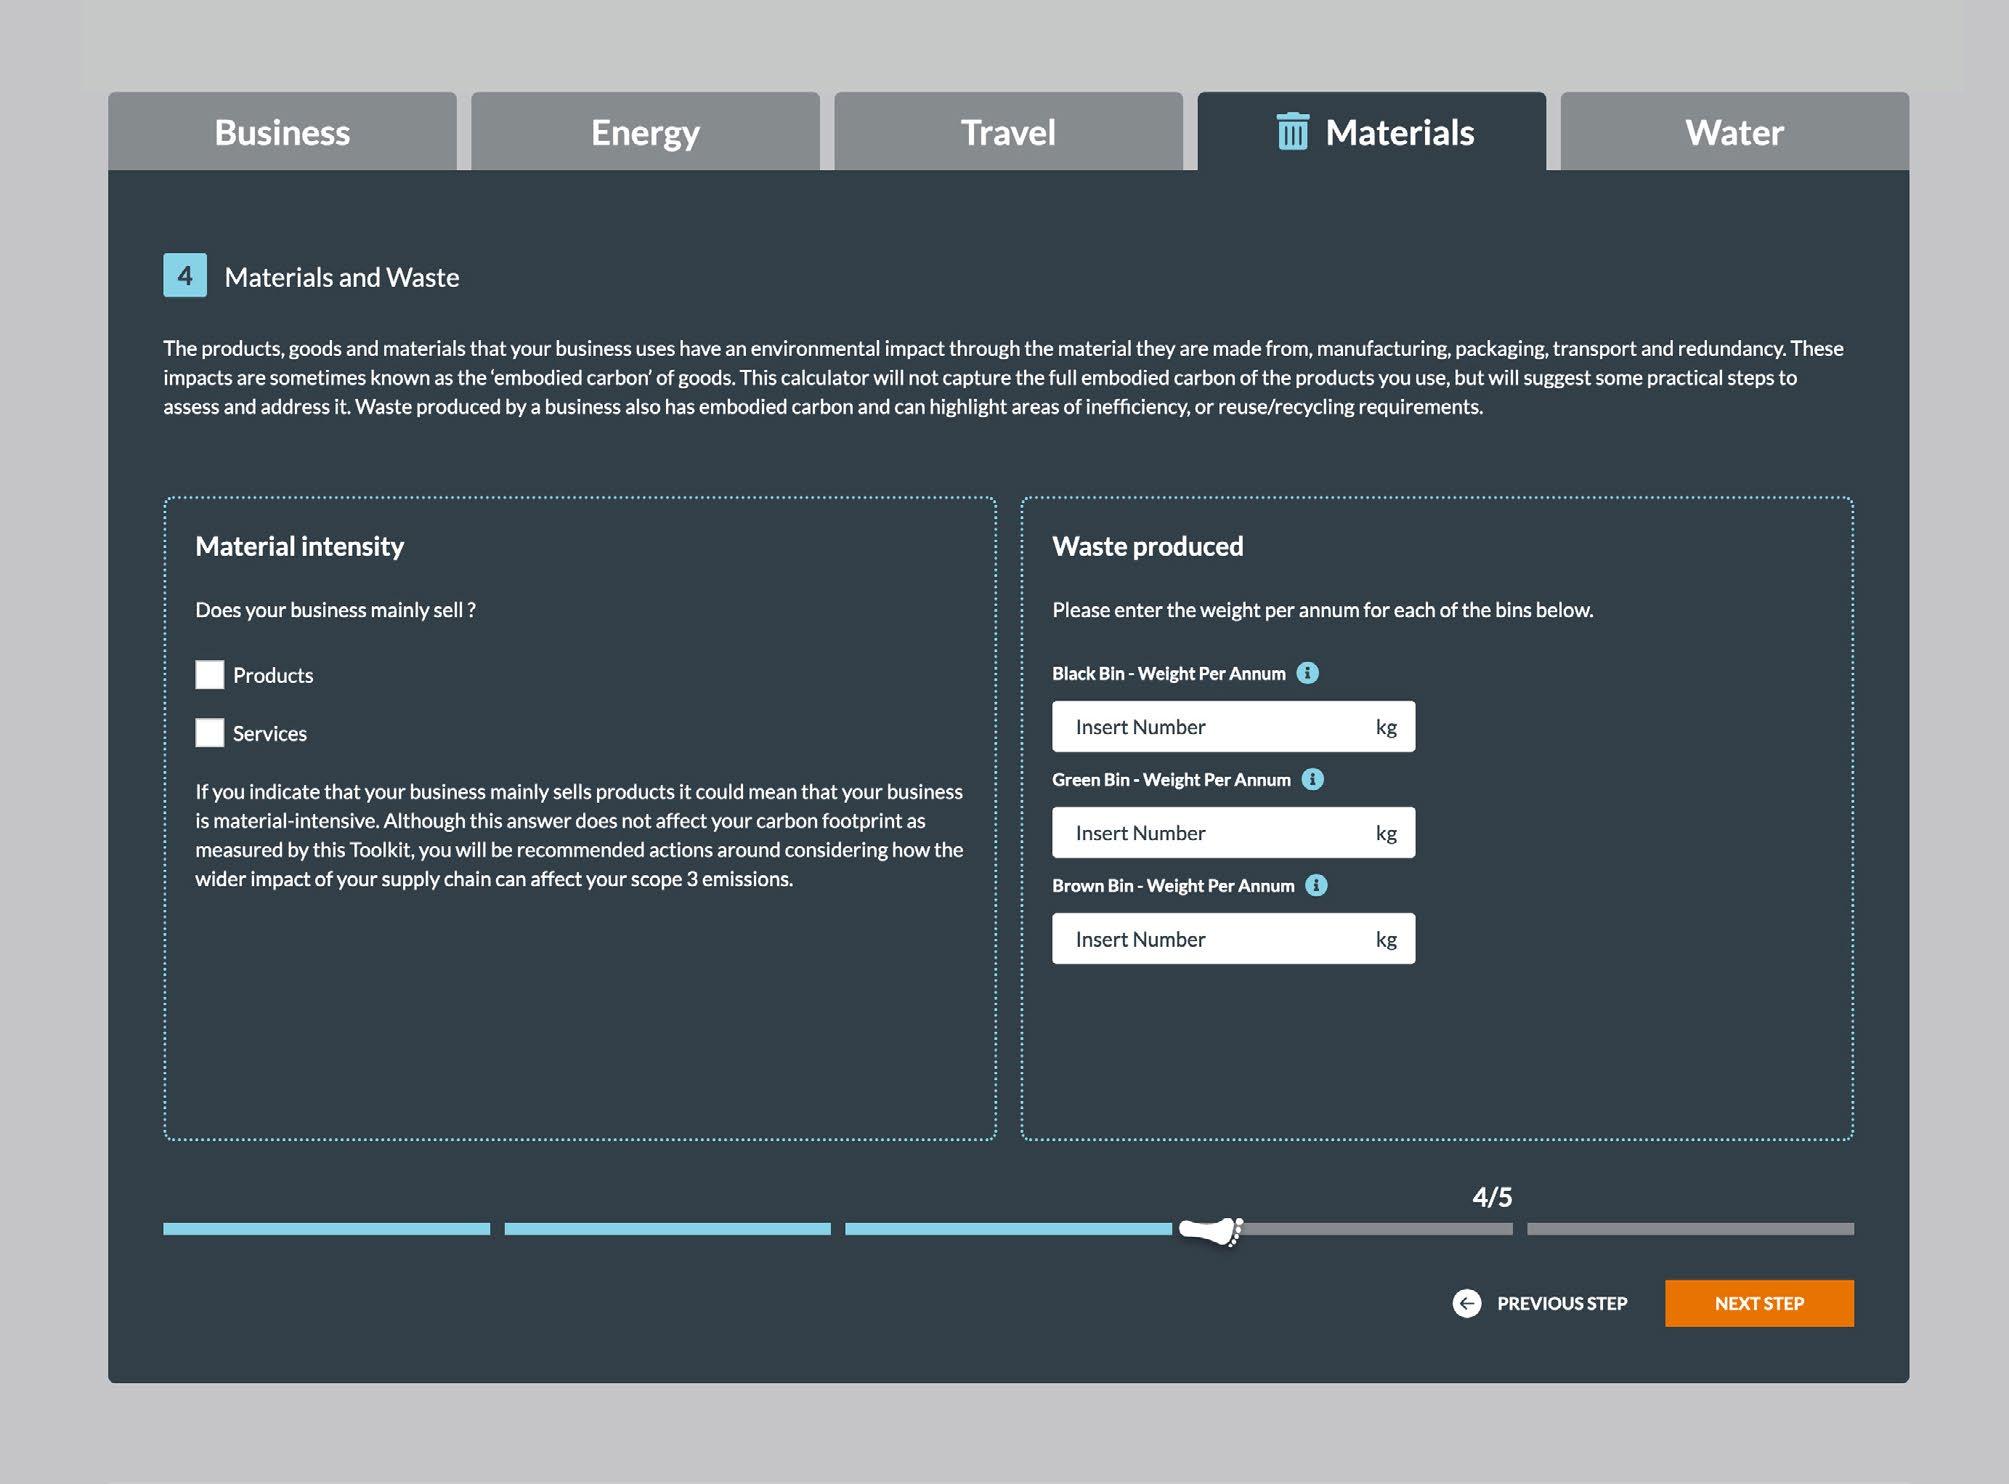Tick the Products checkbox
Screen dimensions: 2009x1484
click(x=209, y=675)
